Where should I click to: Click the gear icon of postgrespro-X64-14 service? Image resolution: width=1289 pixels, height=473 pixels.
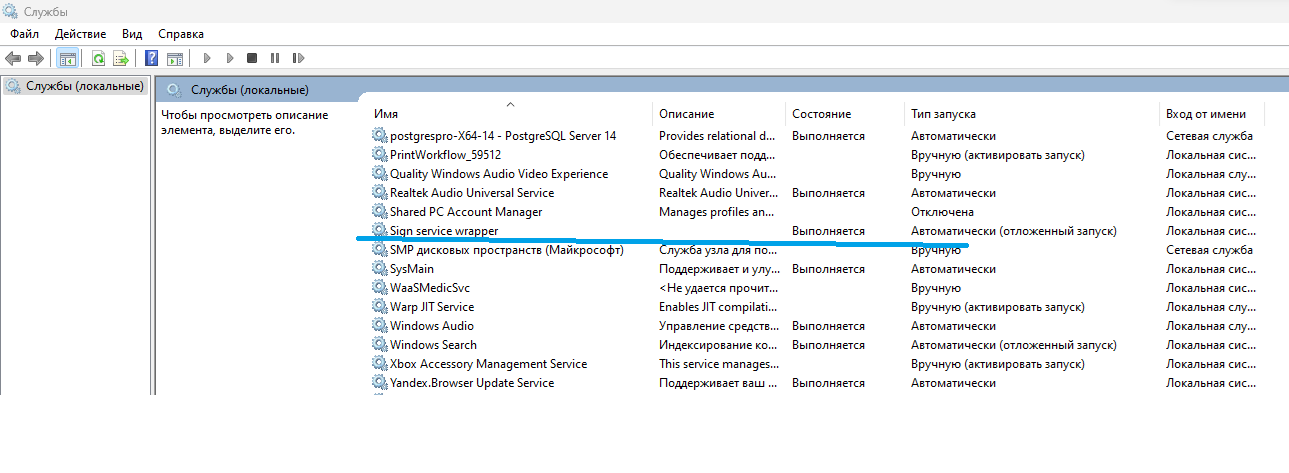(x=379, y=136)
